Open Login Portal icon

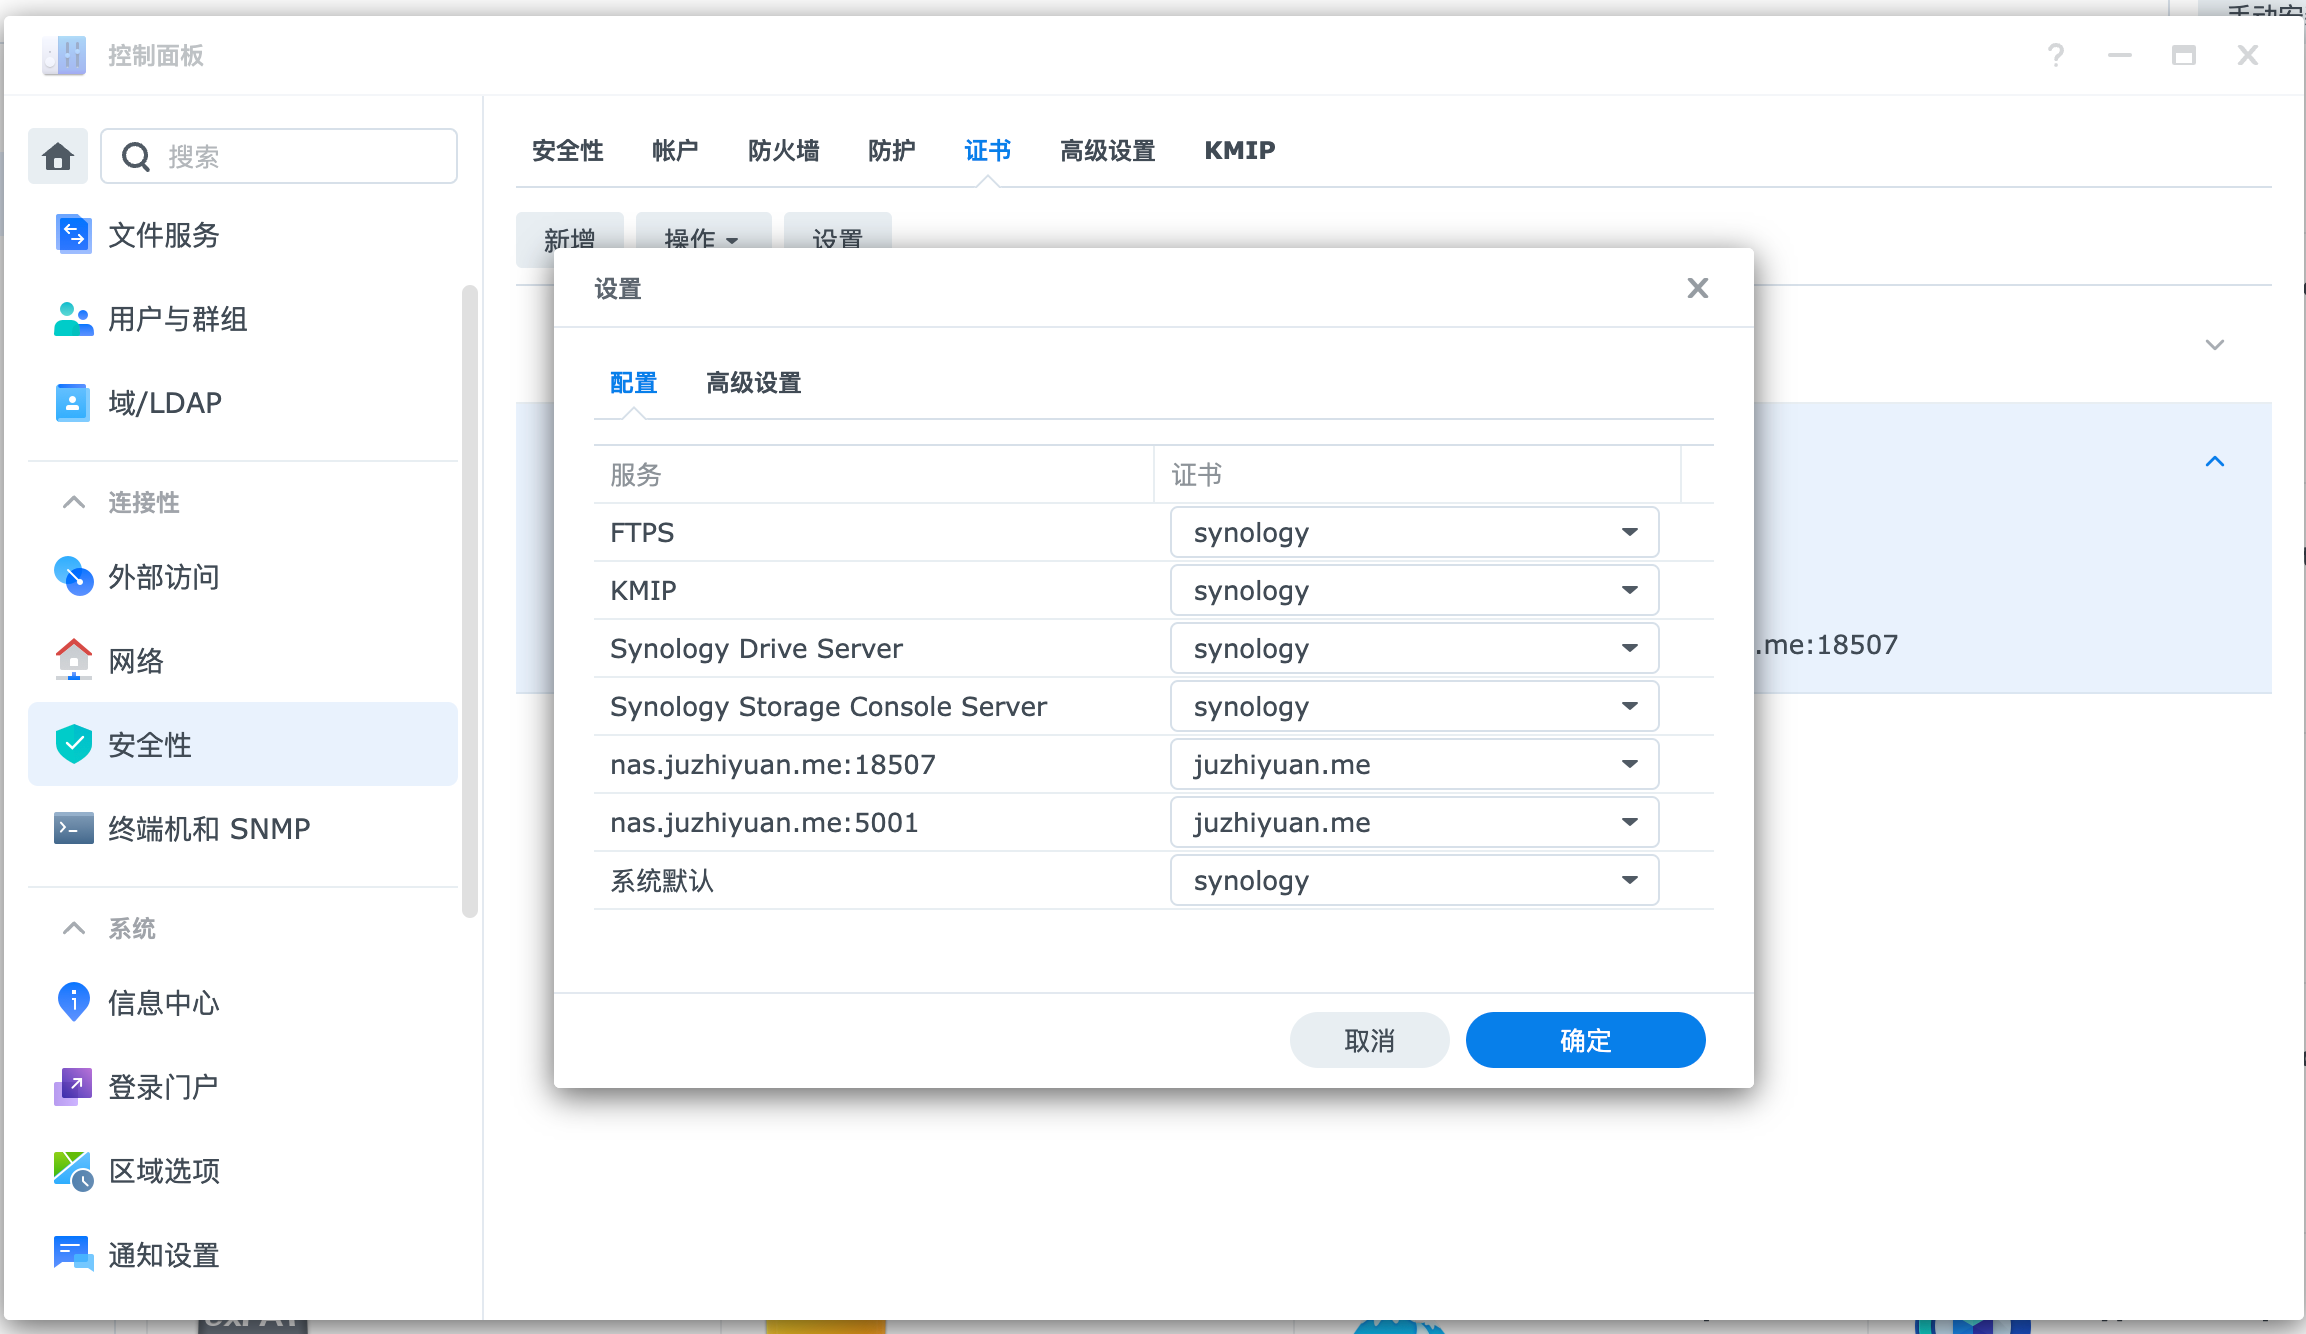pyautogui.click(x=73, y=1086)
